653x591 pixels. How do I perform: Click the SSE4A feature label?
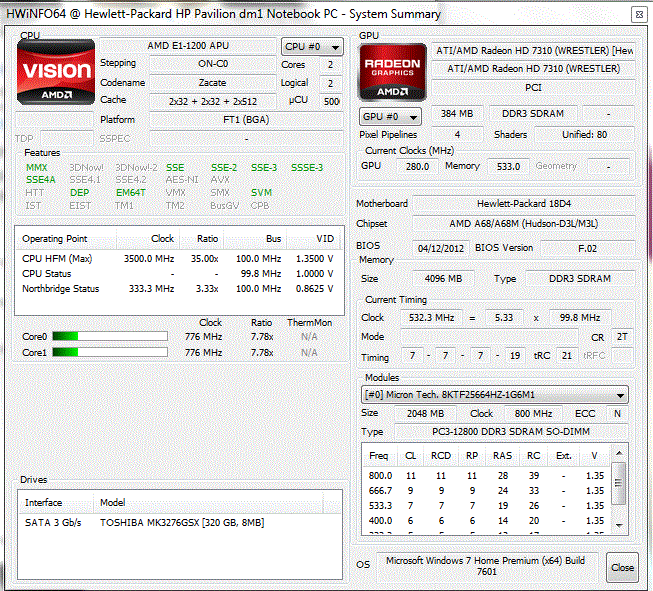coord(40,180)
